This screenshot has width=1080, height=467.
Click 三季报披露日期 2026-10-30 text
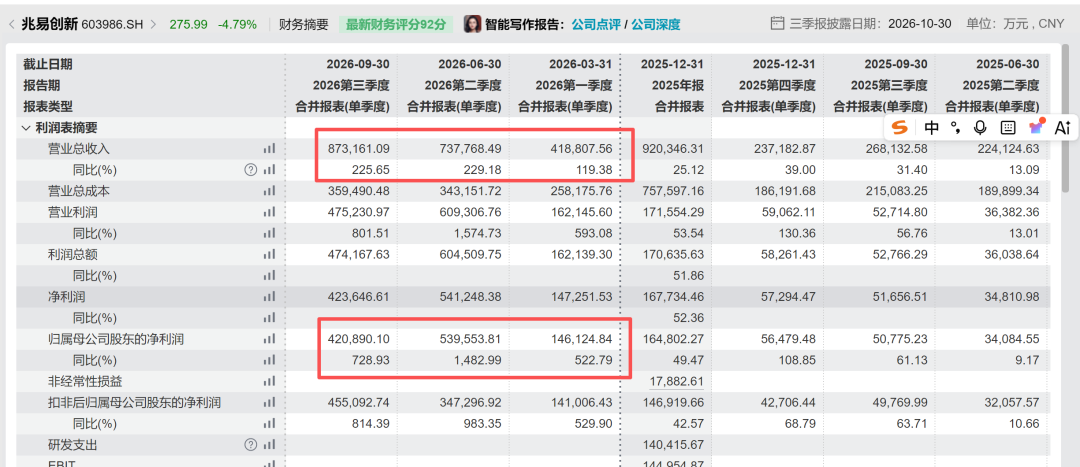point(870,24)
